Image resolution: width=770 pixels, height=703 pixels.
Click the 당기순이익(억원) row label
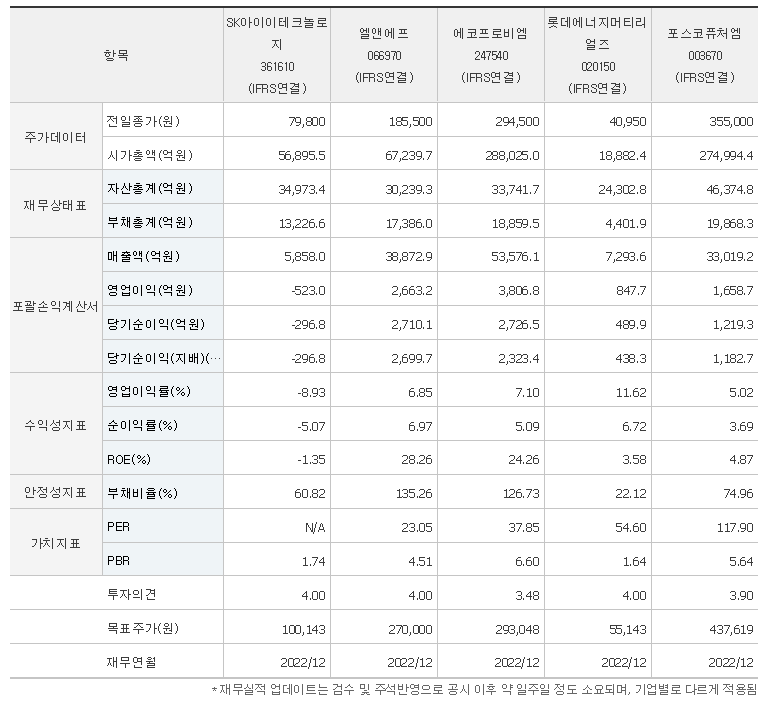[156, 324]
